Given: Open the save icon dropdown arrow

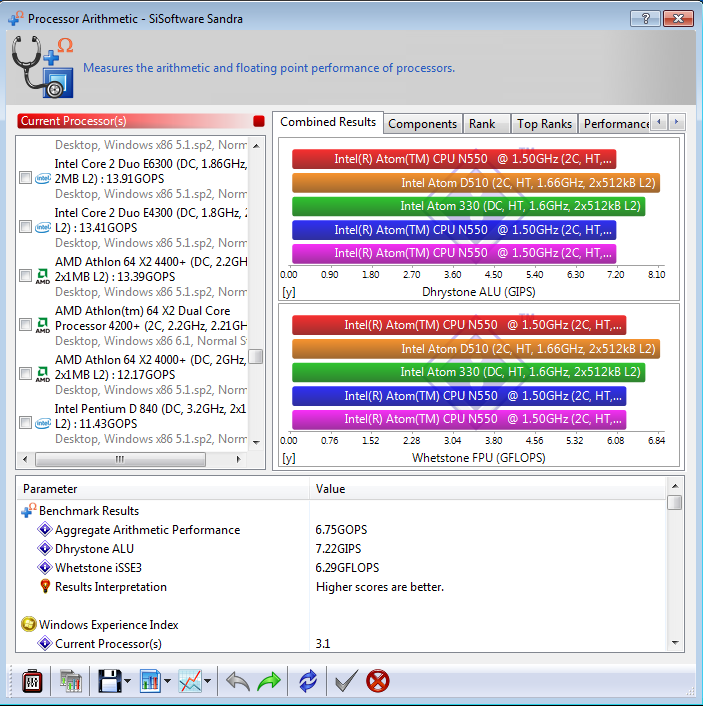Looking at the screenshot, I should pos(128,683).
